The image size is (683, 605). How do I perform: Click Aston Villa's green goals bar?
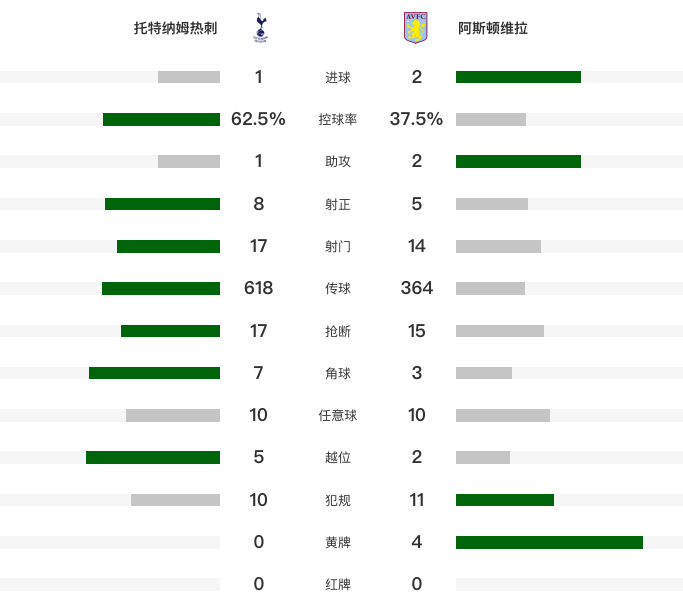(x=518, y=77)
